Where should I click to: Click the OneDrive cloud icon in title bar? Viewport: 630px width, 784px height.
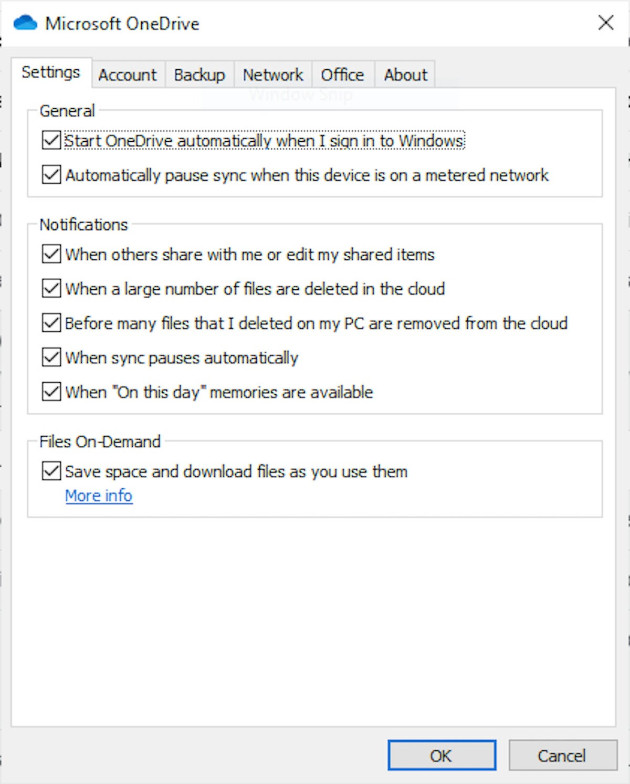25,22
